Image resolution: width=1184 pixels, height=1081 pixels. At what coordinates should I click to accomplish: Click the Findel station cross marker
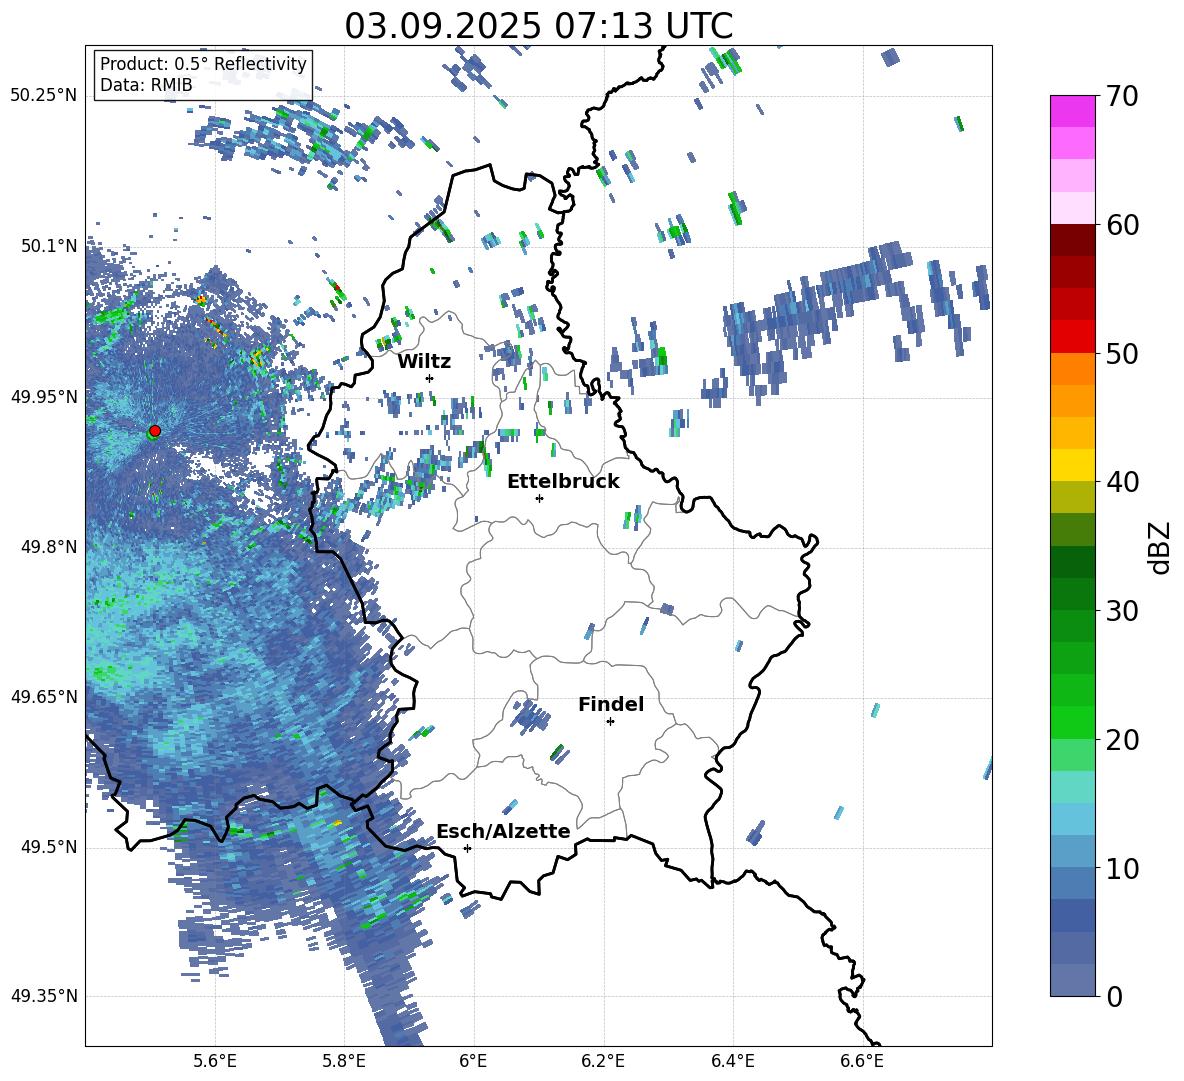point(610,722)
